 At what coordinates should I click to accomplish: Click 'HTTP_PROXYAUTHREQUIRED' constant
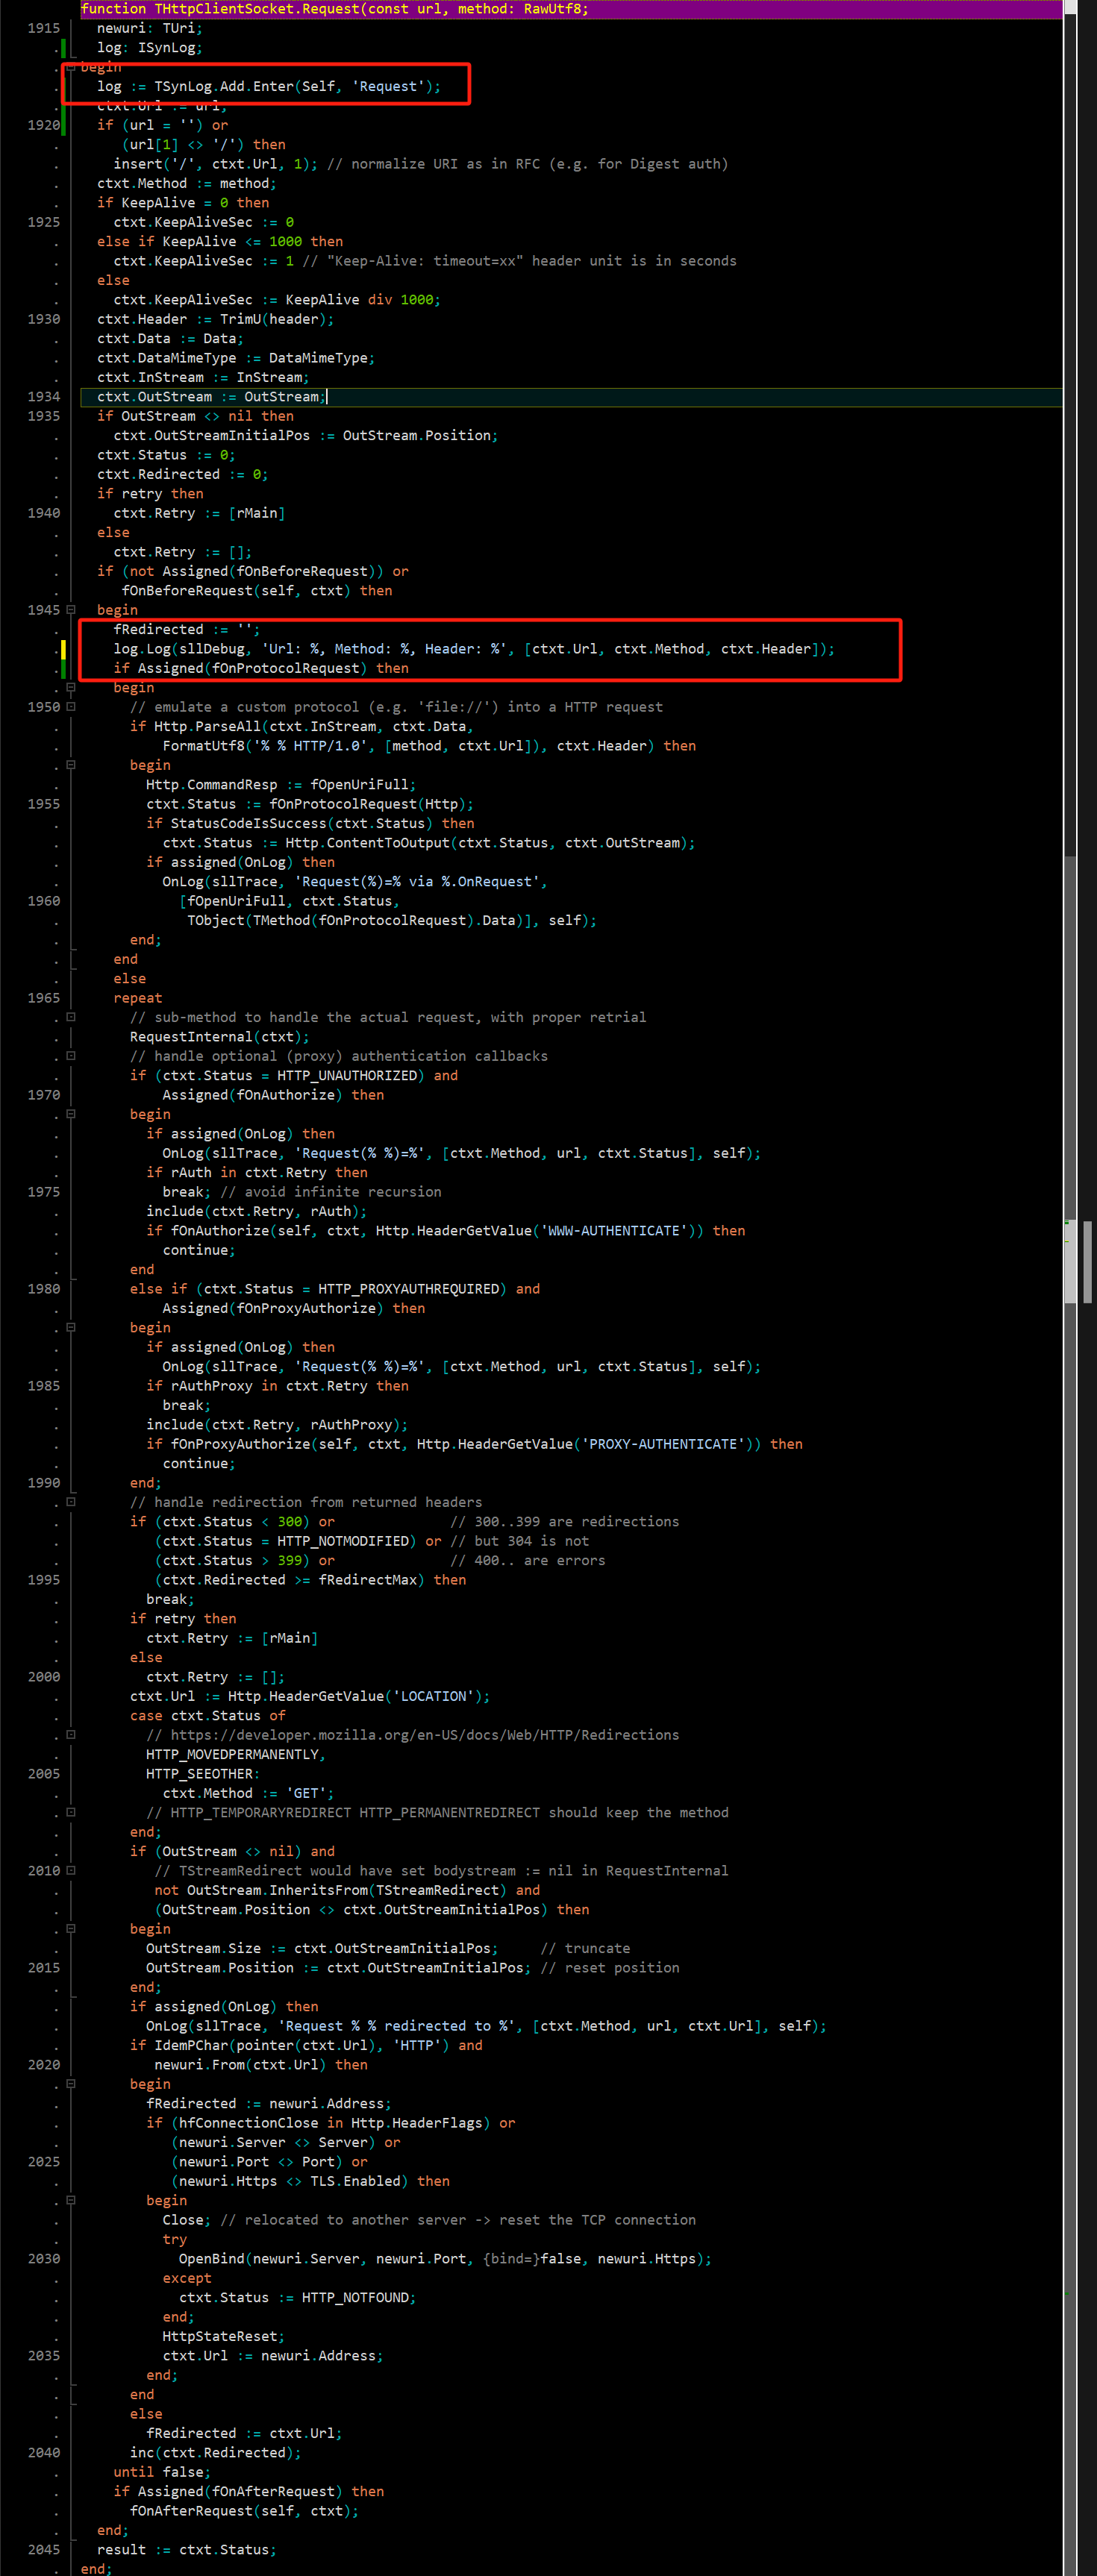pos(408,1289)
